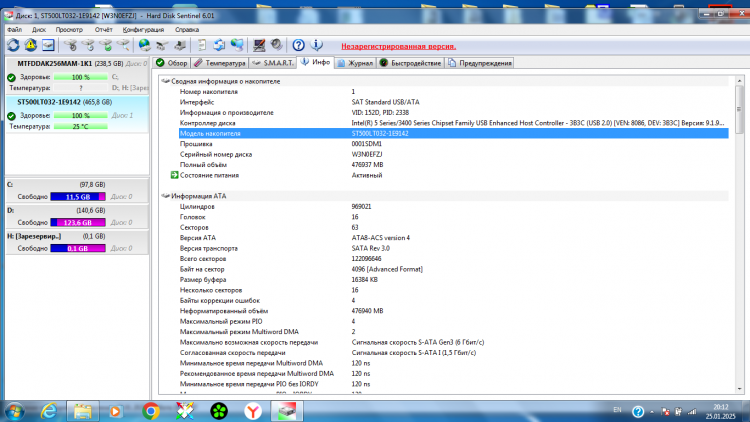Click the H: free space 0,1 GB bar
The height and width of the screenshot is (422, 750).
point(78,248)
